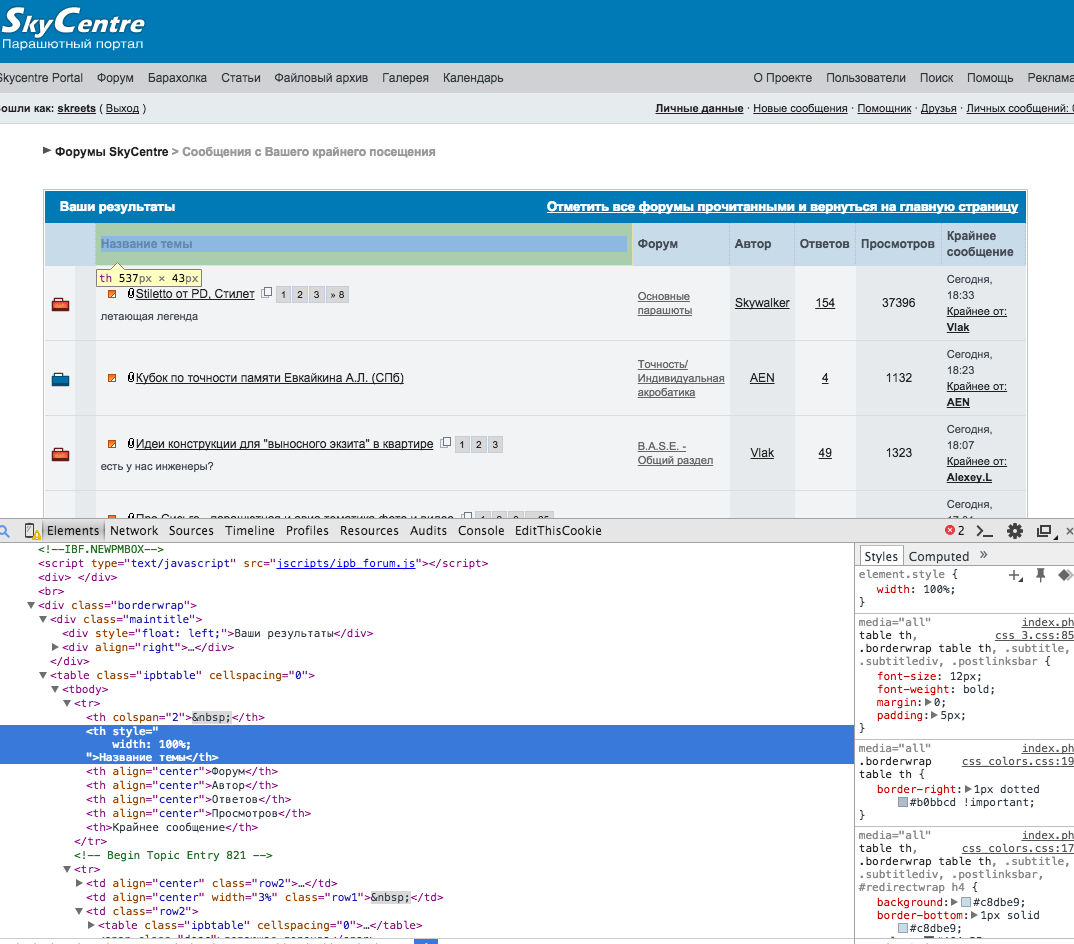The image size is (1074, 944).
Task: Switch to the Computed styles tab
Action: point(938,556)
